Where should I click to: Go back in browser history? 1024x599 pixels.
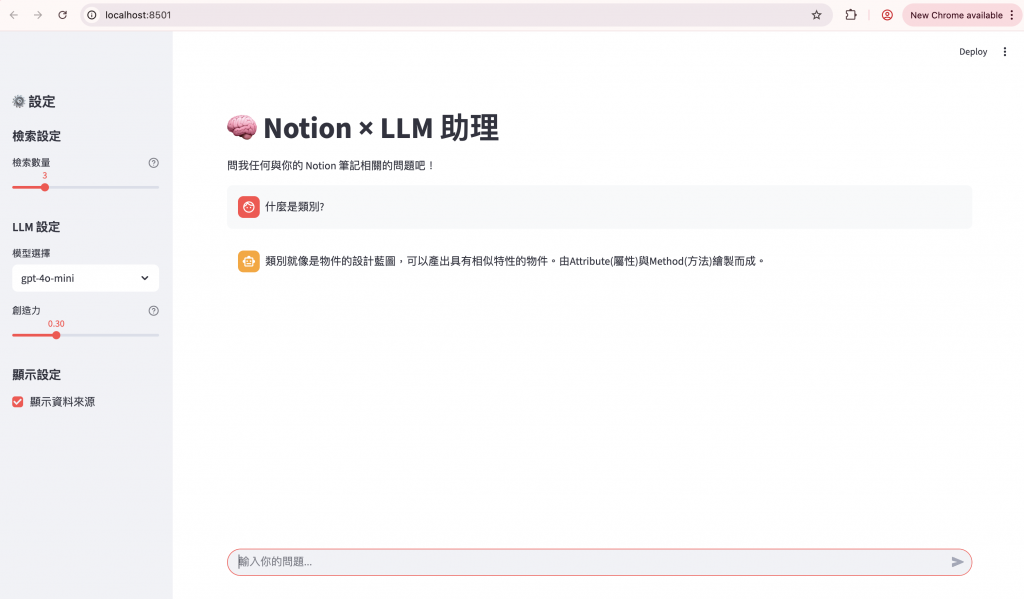pyautogui.click(x=14, y=15)
